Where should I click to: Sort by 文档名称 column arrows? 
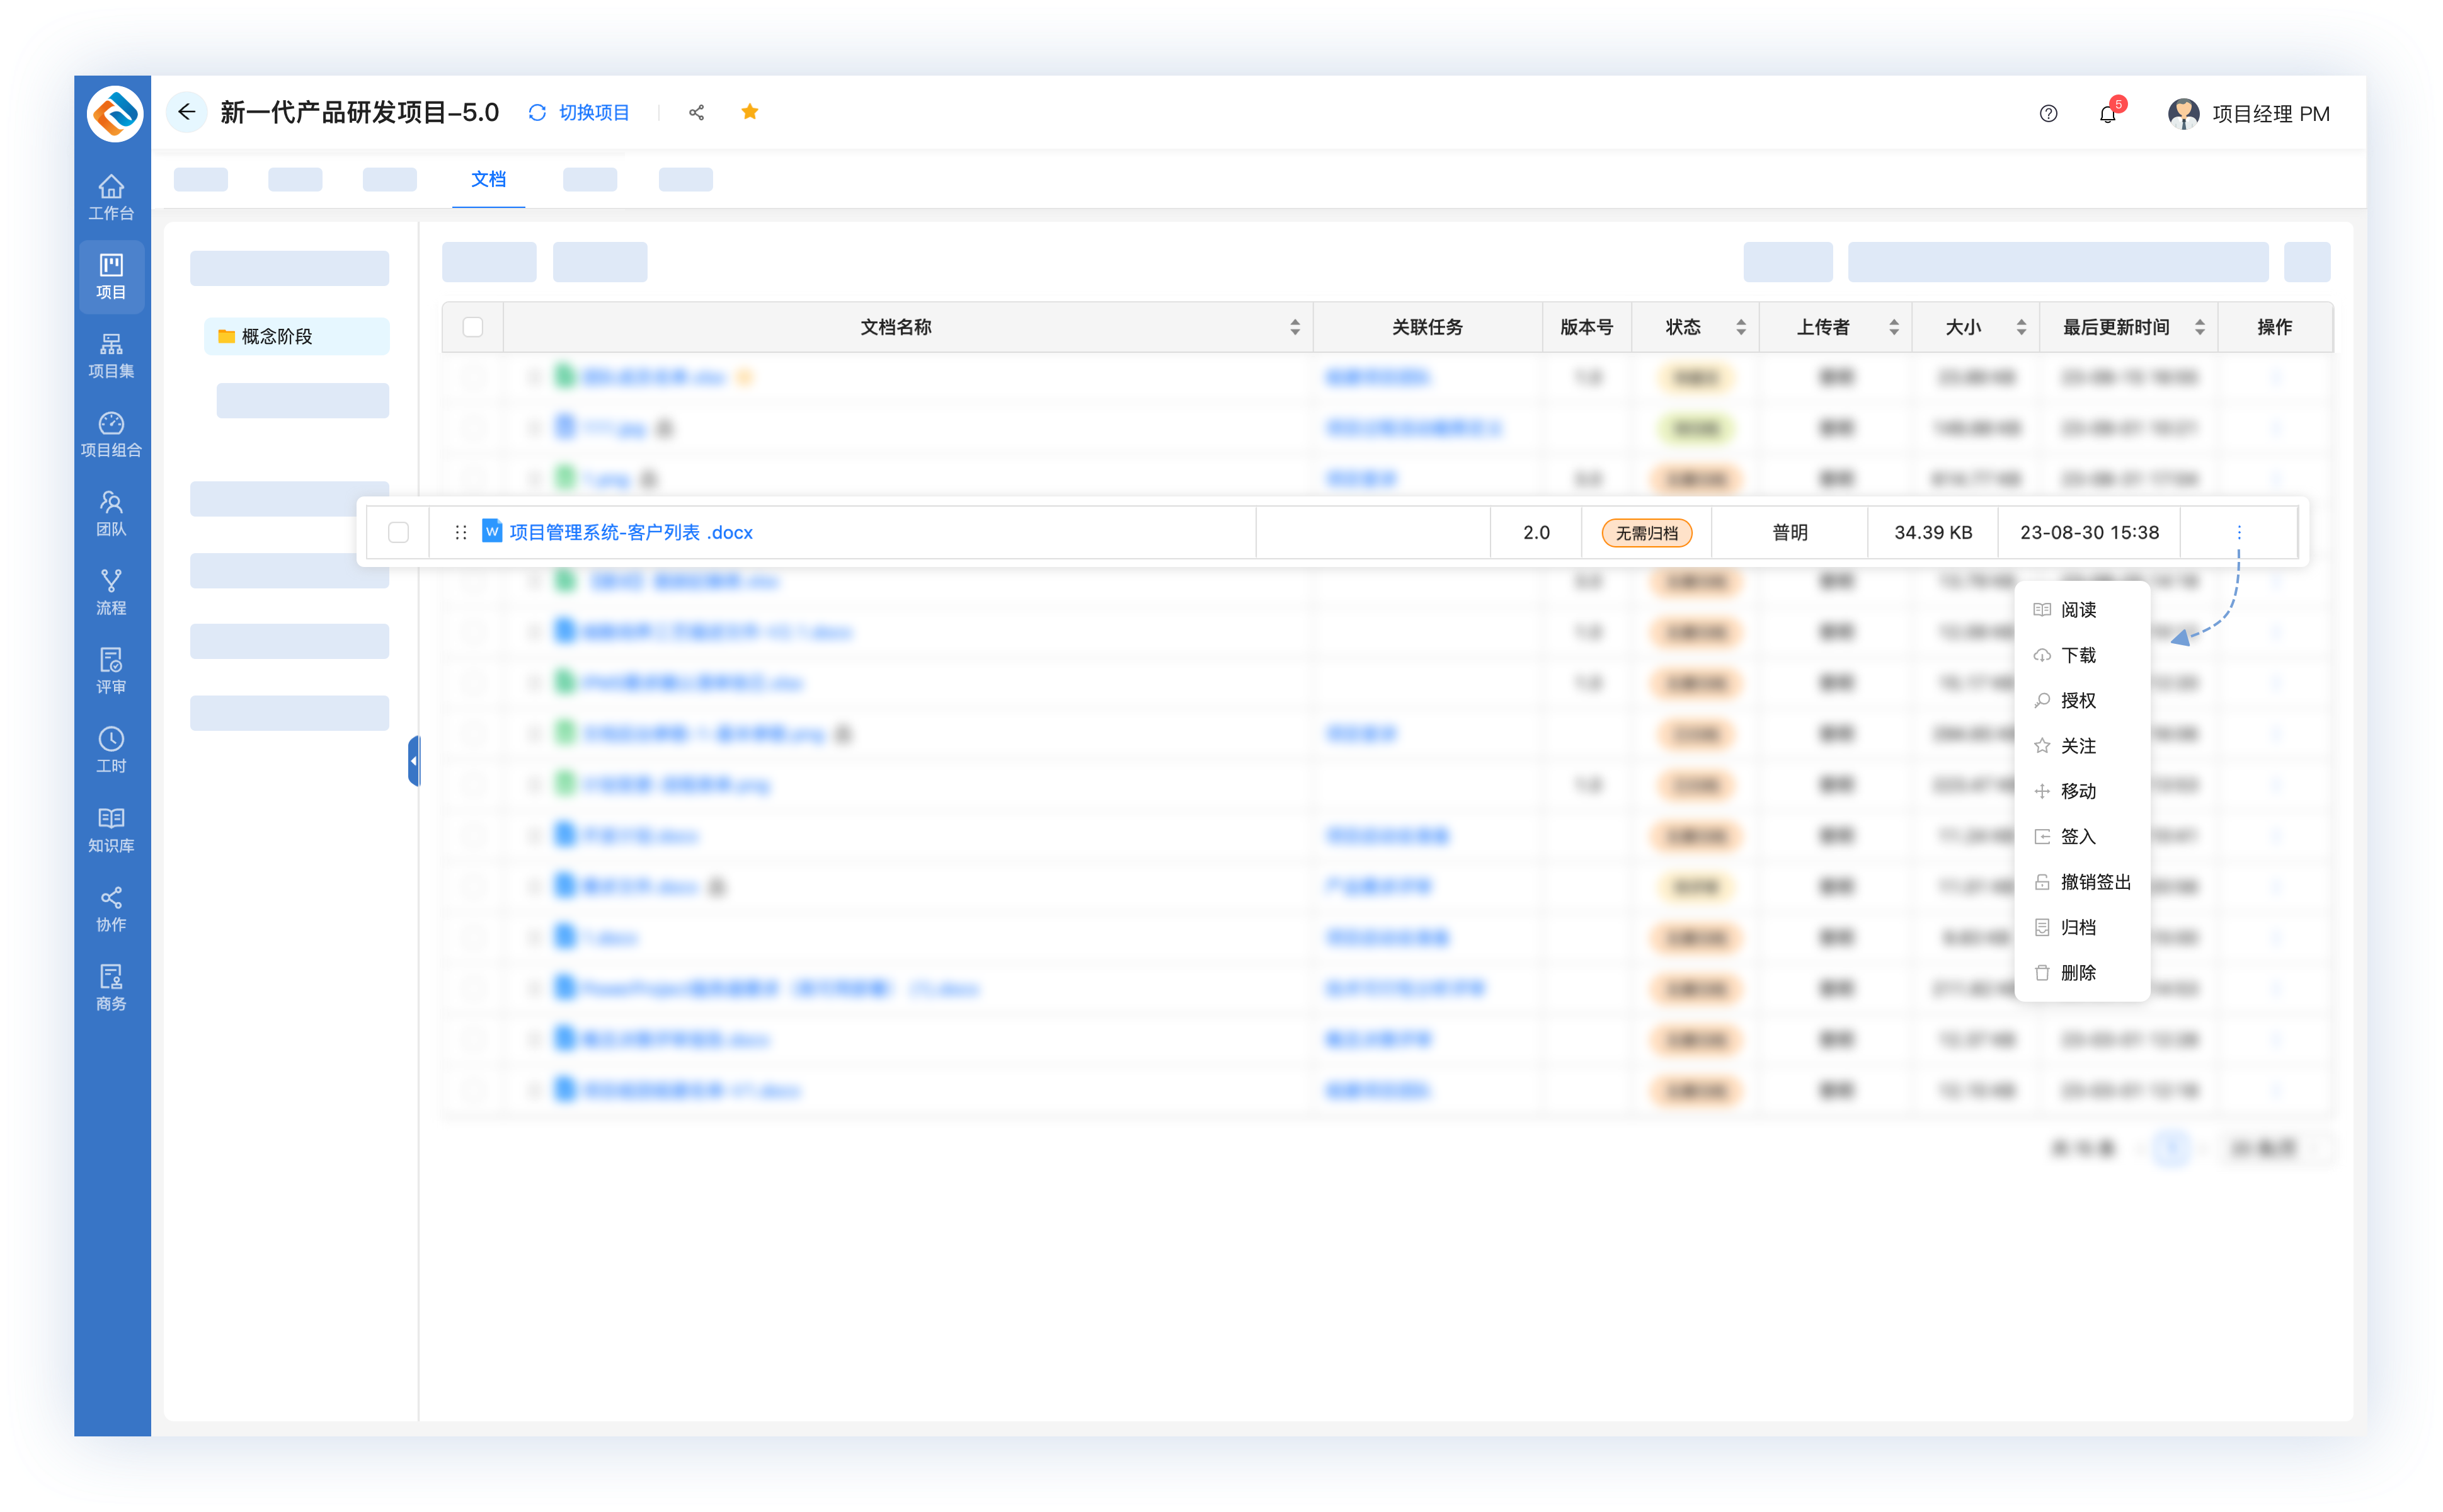click(x=1294, y=327)
